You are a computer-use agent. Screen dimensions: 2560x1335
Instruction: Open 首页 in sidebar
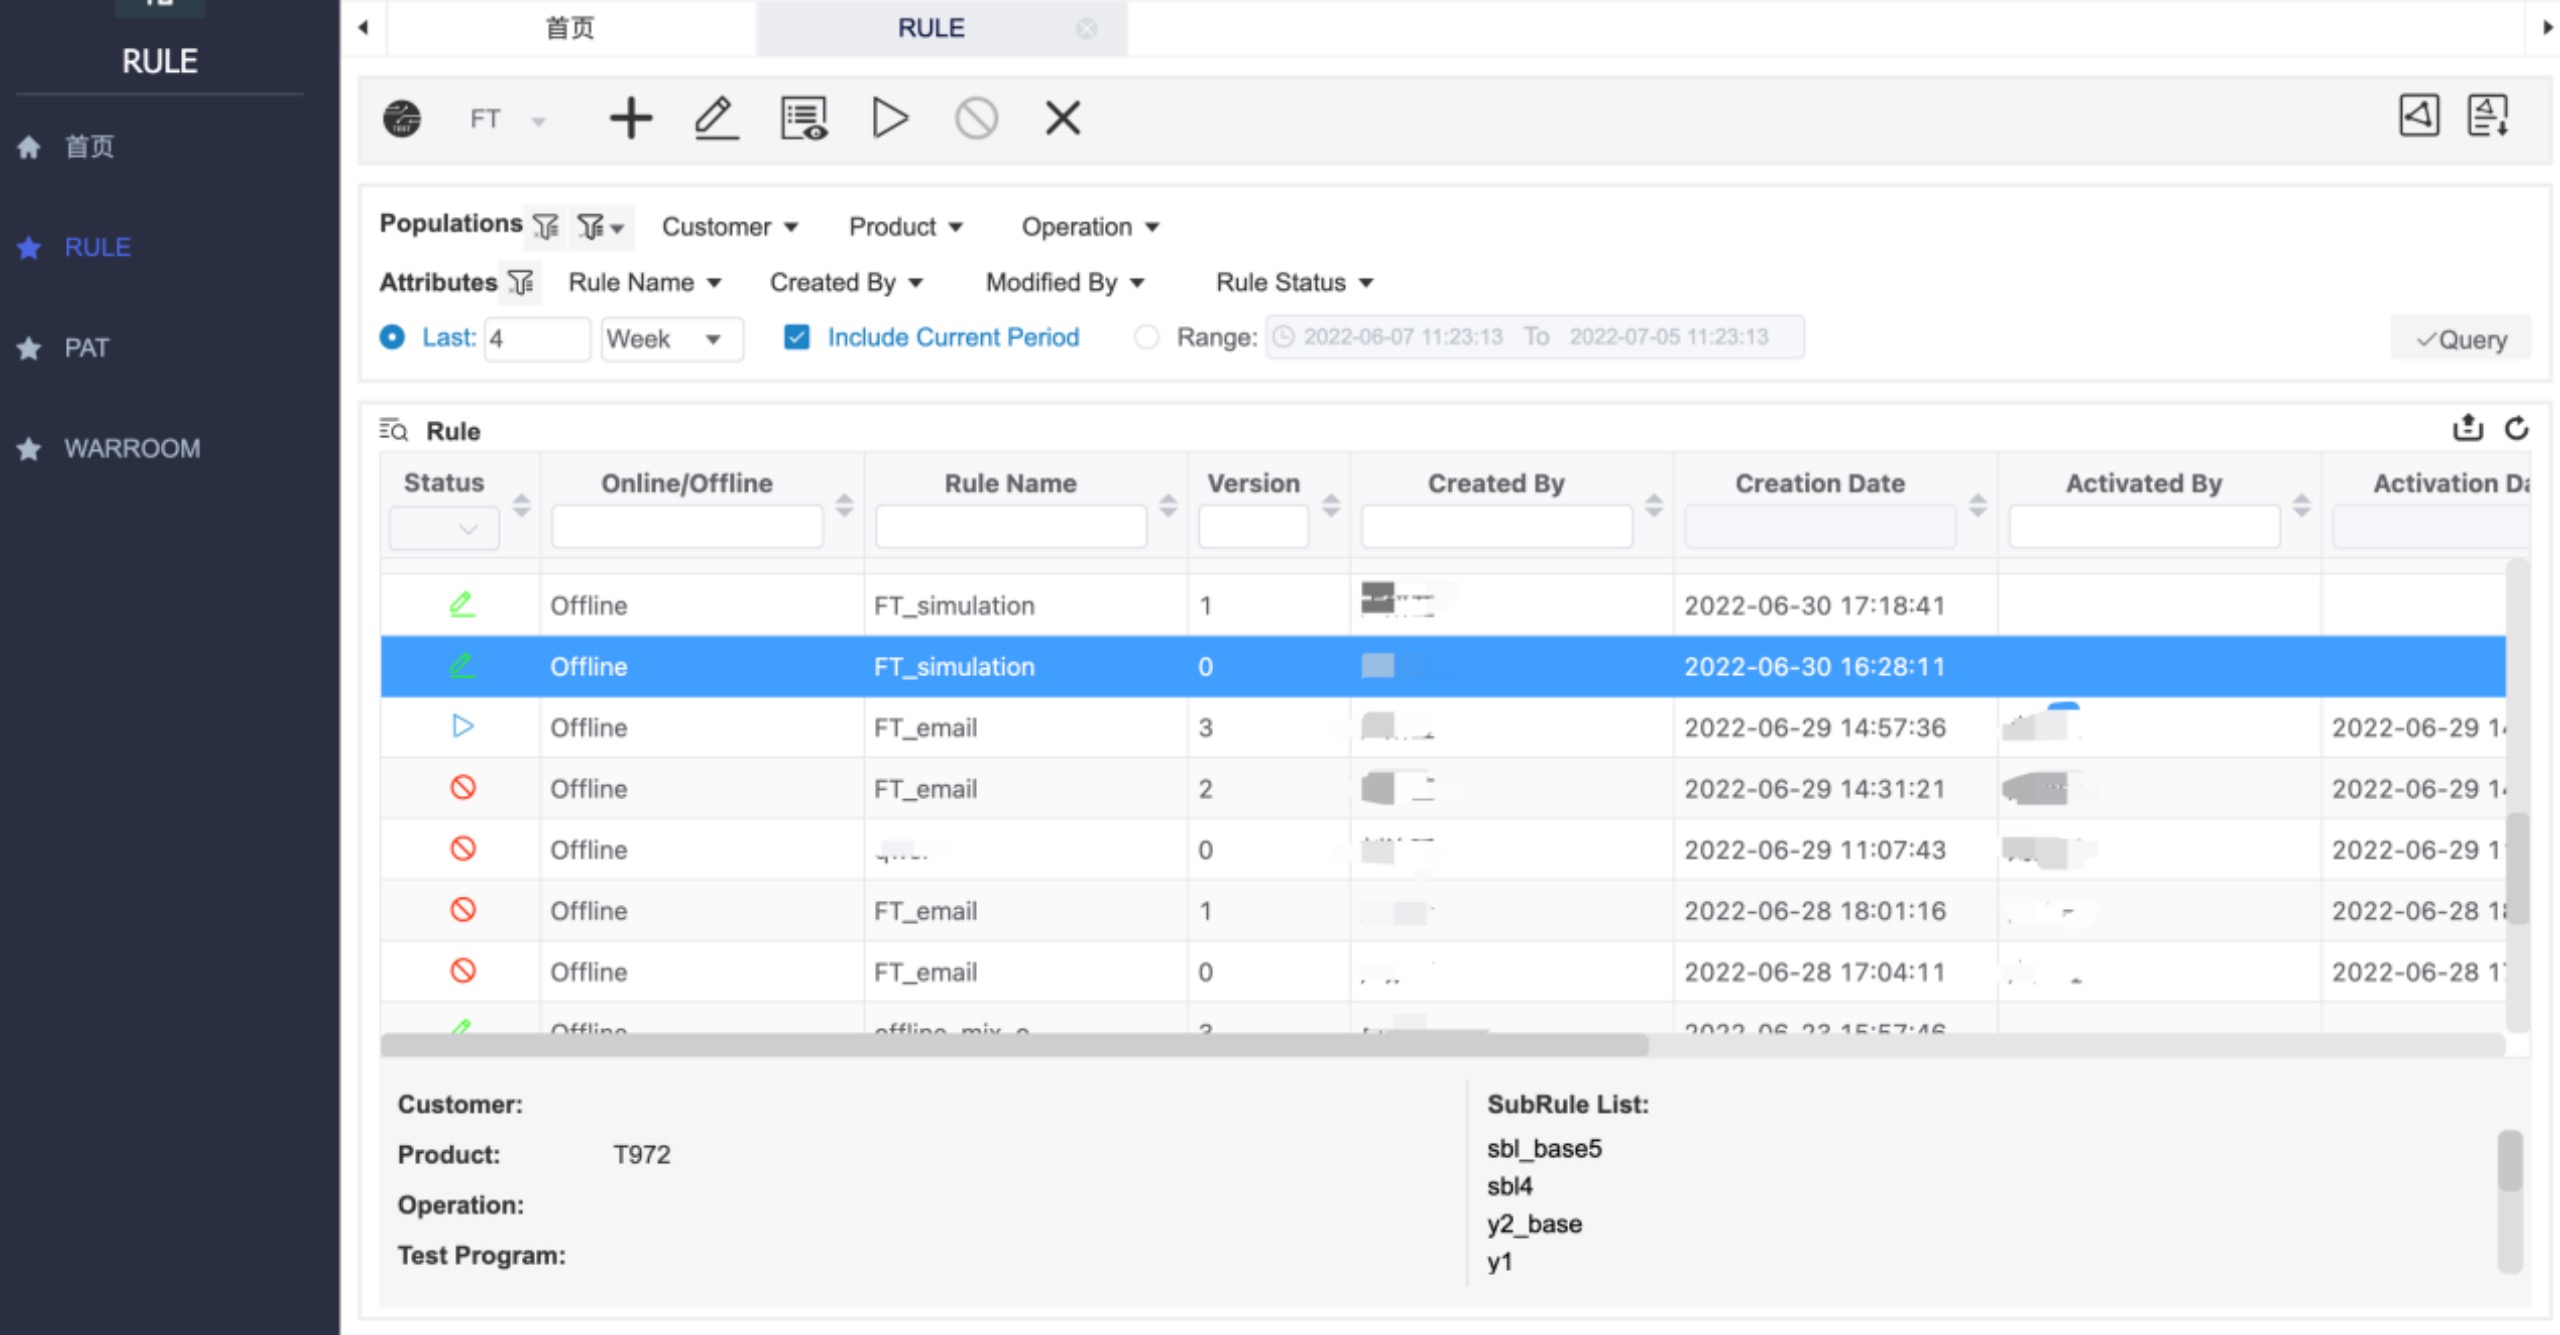coord(89,147)
